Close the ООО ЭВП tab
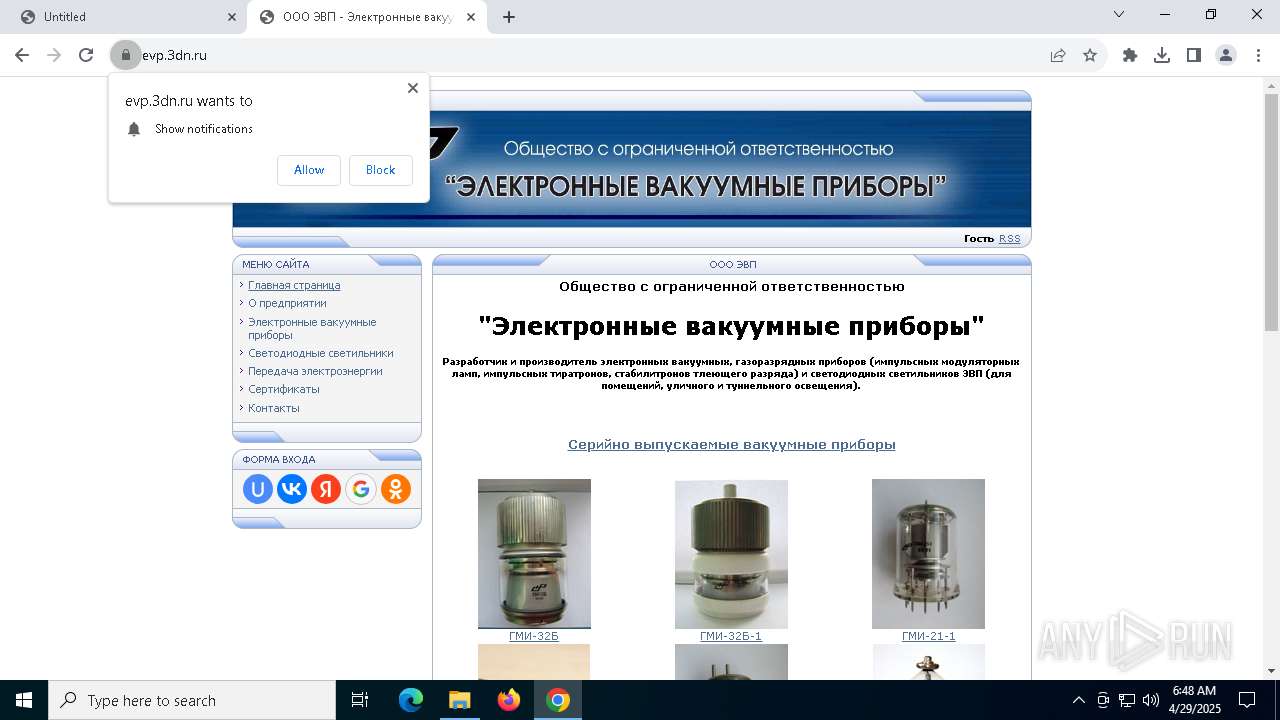 pos(472,17)
